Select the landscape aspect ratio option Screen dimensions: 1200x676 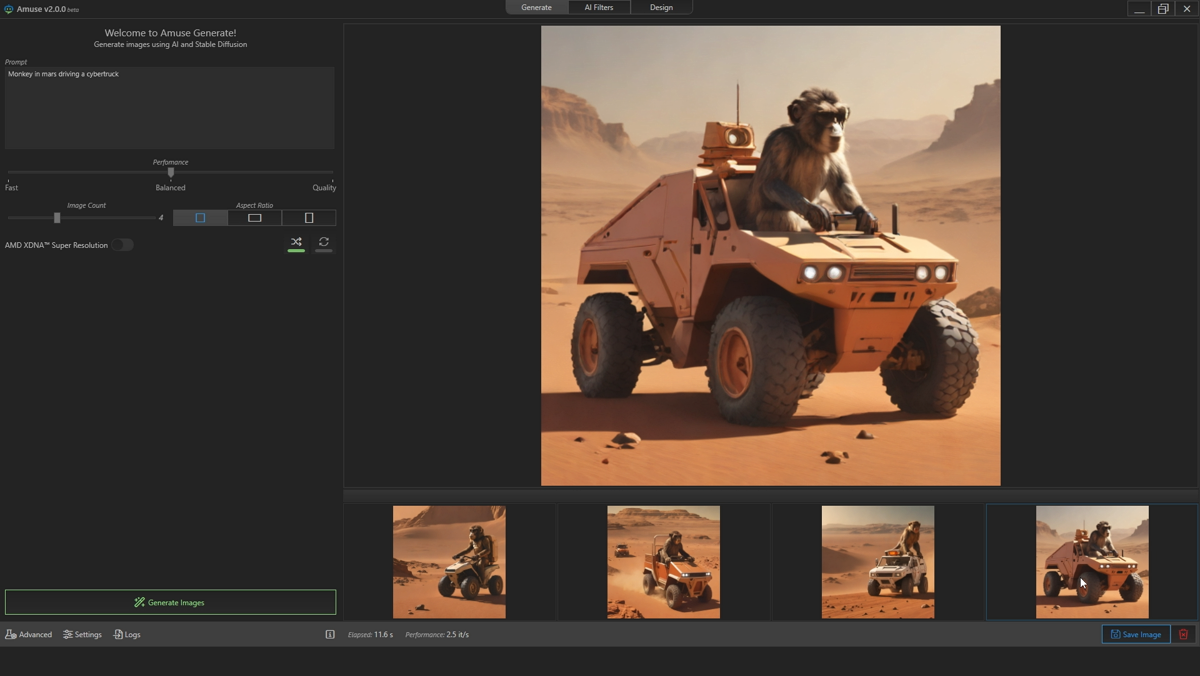(255, 218)
